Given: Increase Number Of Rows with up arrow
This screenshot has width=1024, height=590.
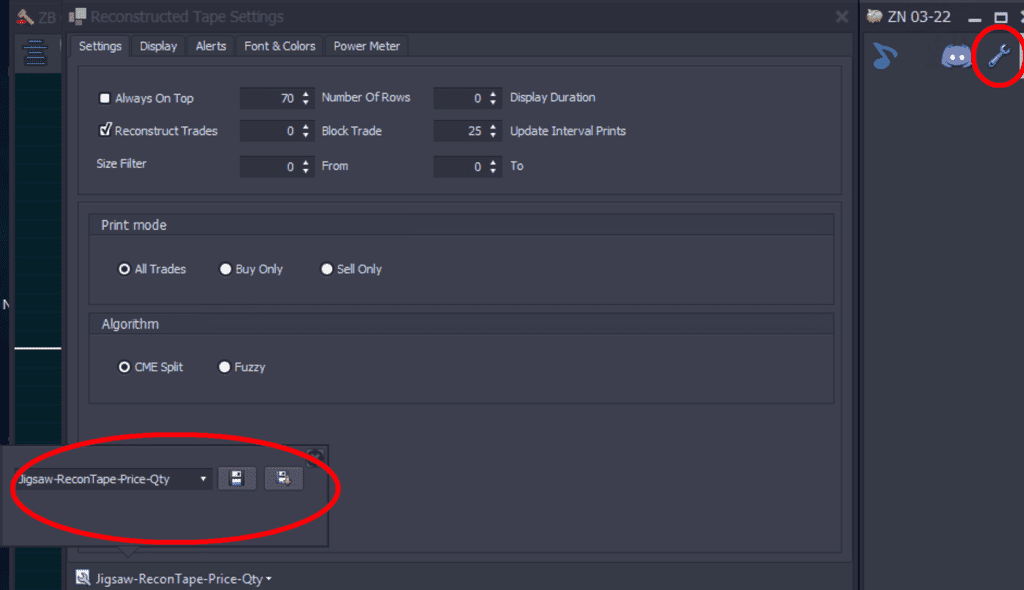Looking at the screenshot, I should [x=306, y=93].
